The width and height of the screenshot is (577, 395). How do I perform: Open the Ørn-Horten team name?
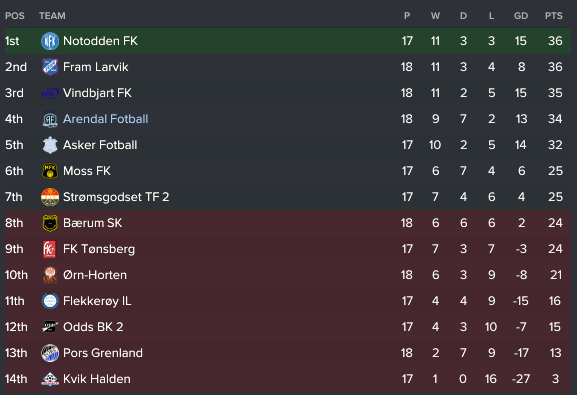click(x=95, y=275)
